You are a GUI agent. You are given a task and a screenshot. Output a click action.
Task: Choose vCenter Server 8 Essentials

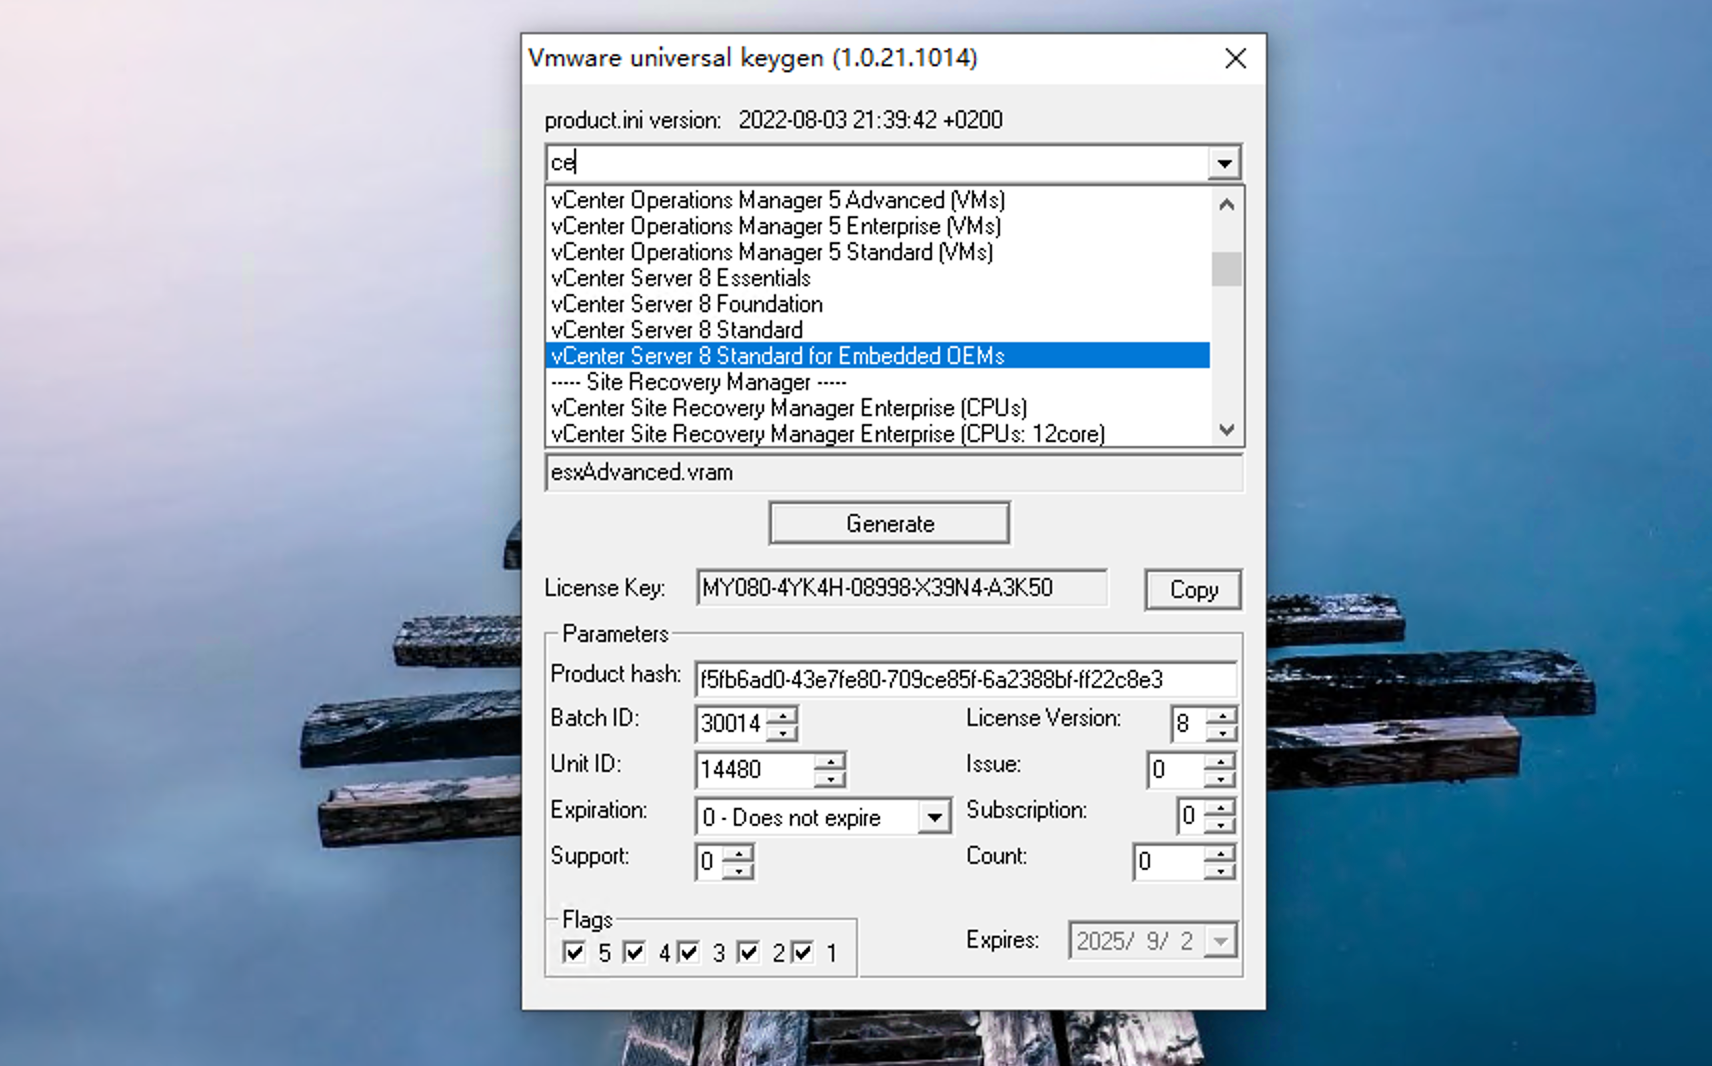(x=878, y=278)
